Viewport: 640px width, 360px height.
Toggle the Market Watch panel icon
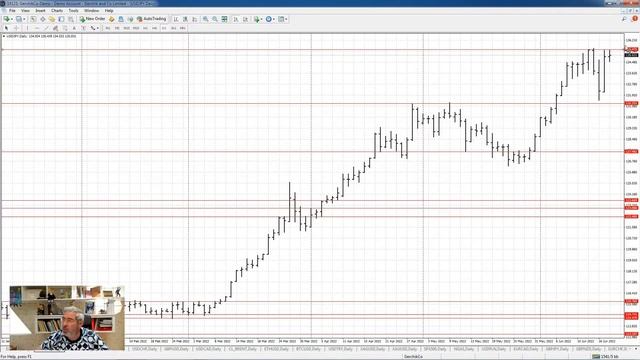(33, 19)
